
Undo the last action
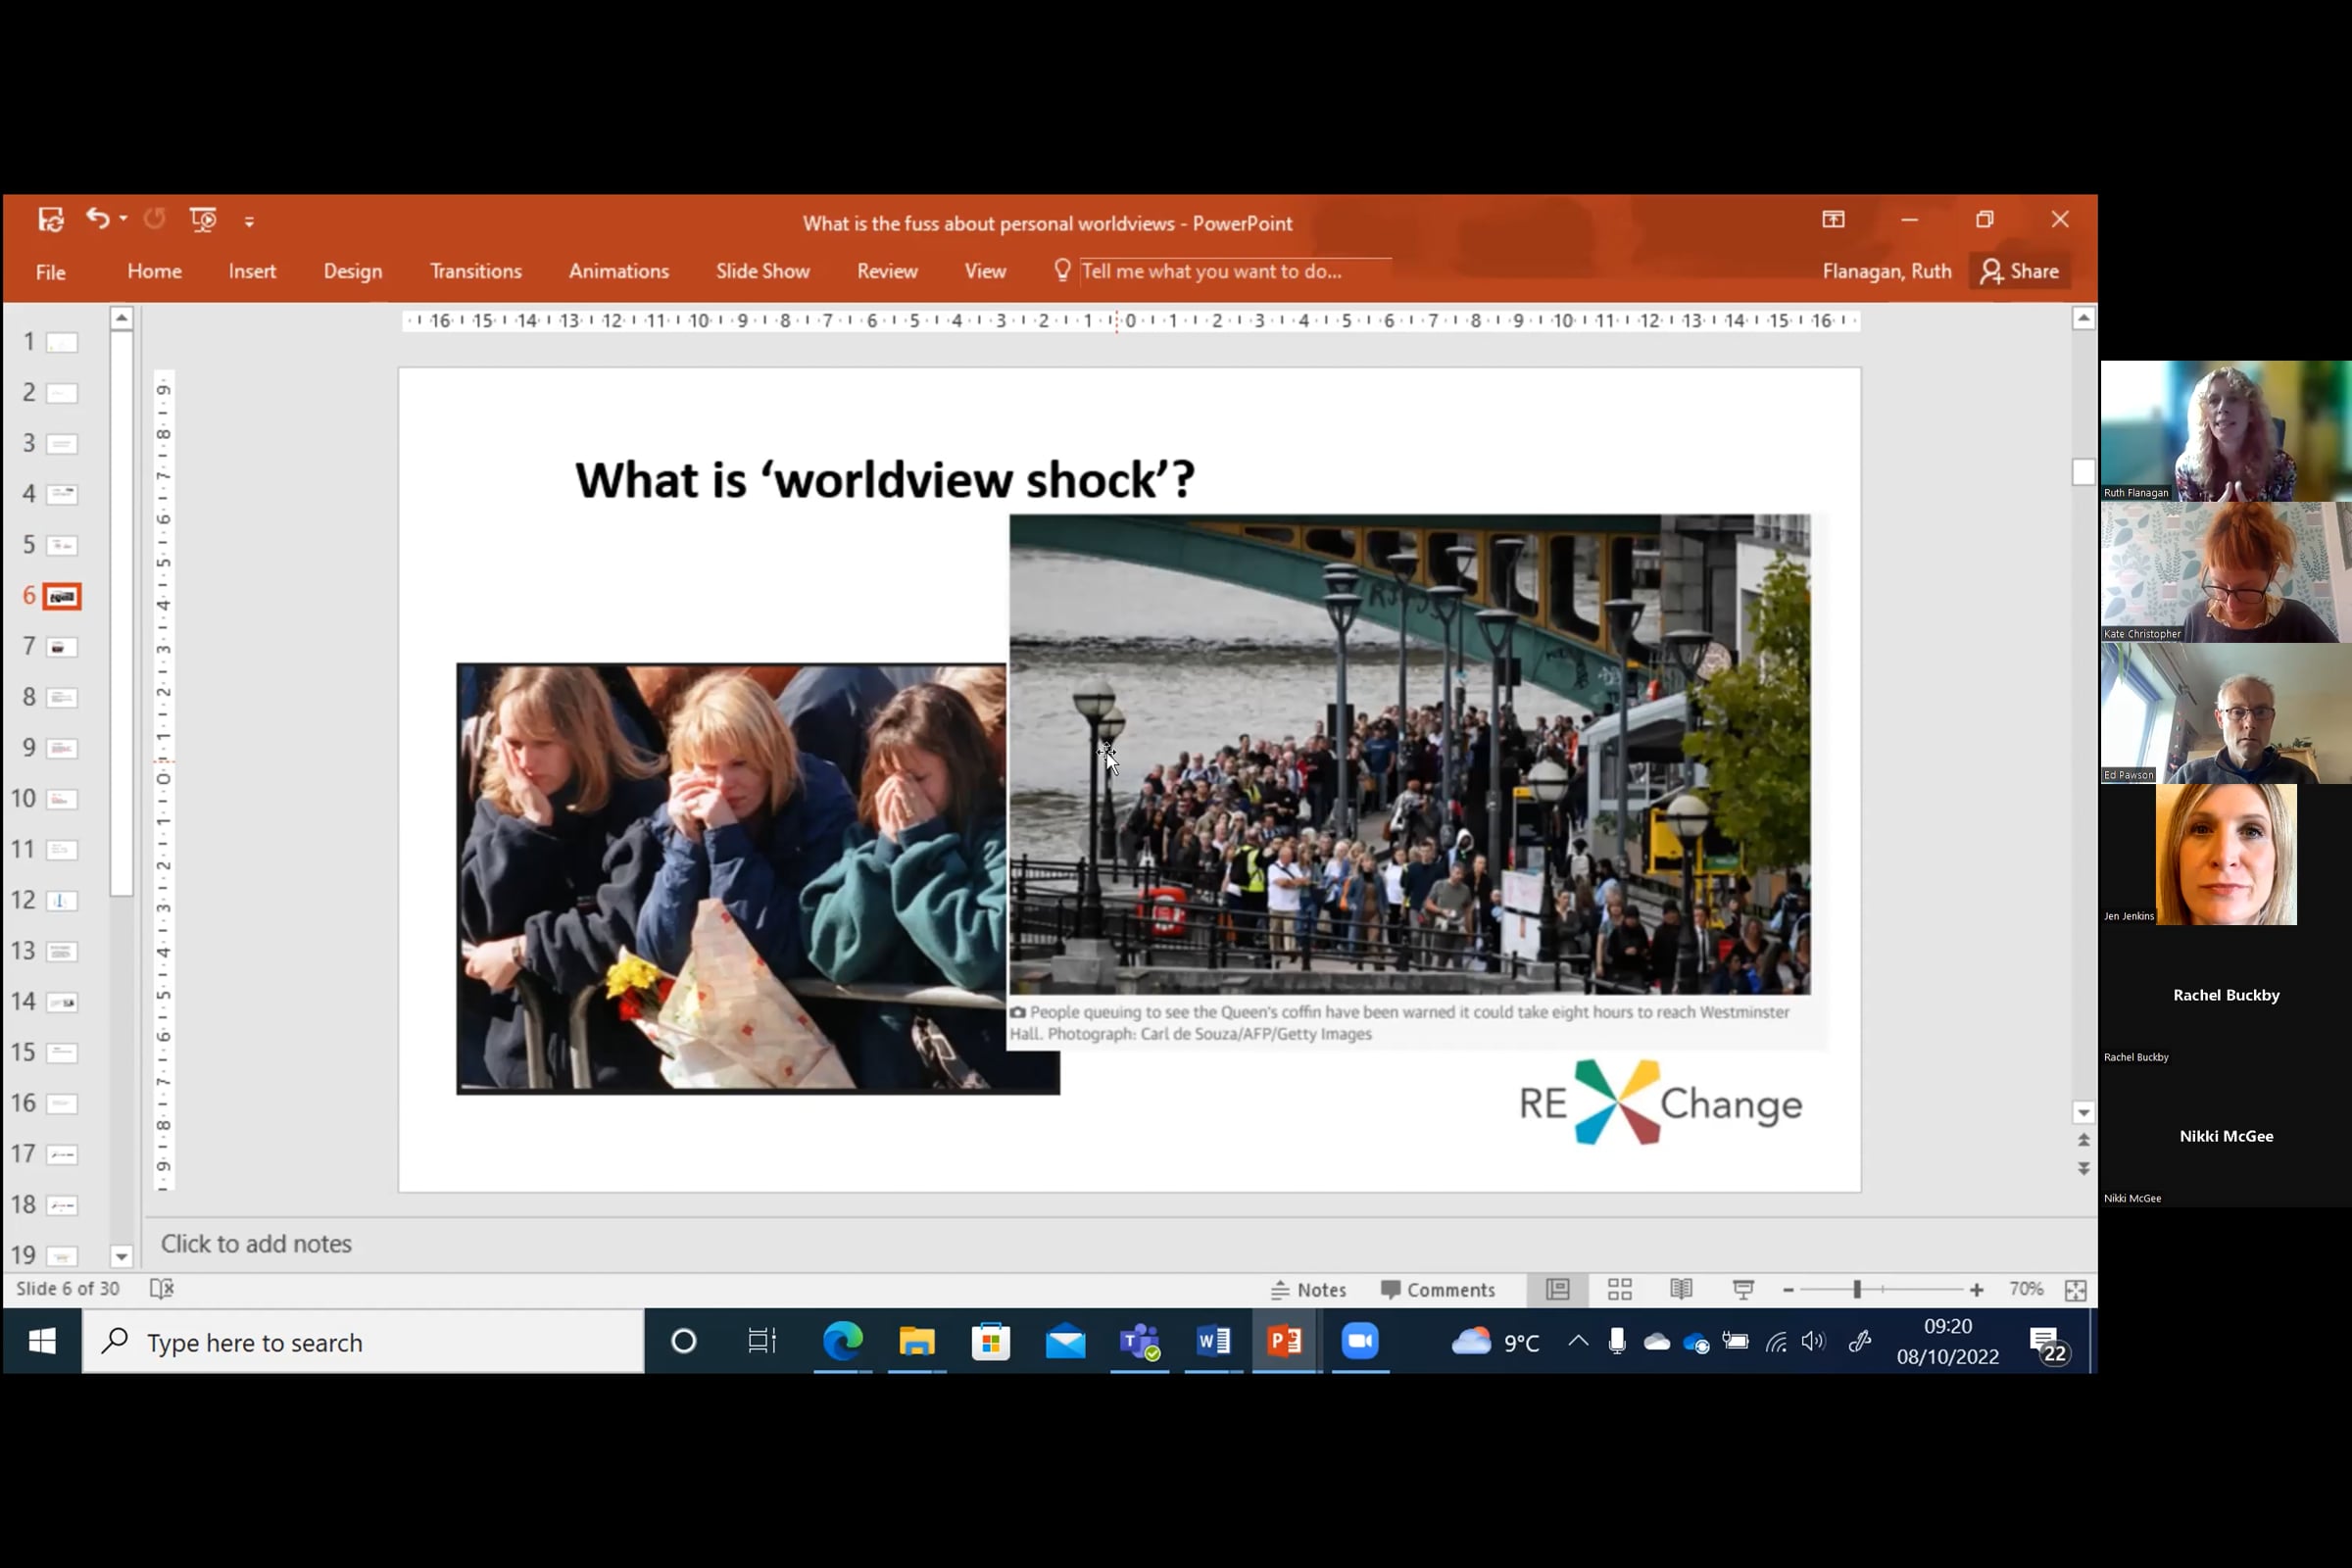97,218
